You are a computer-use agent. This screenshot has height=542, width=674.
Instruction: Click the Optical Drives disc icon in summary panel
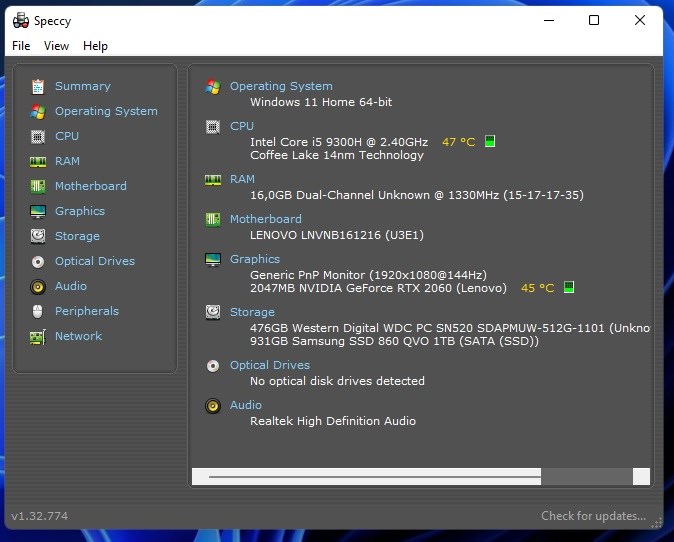click(x=213, y=366)
